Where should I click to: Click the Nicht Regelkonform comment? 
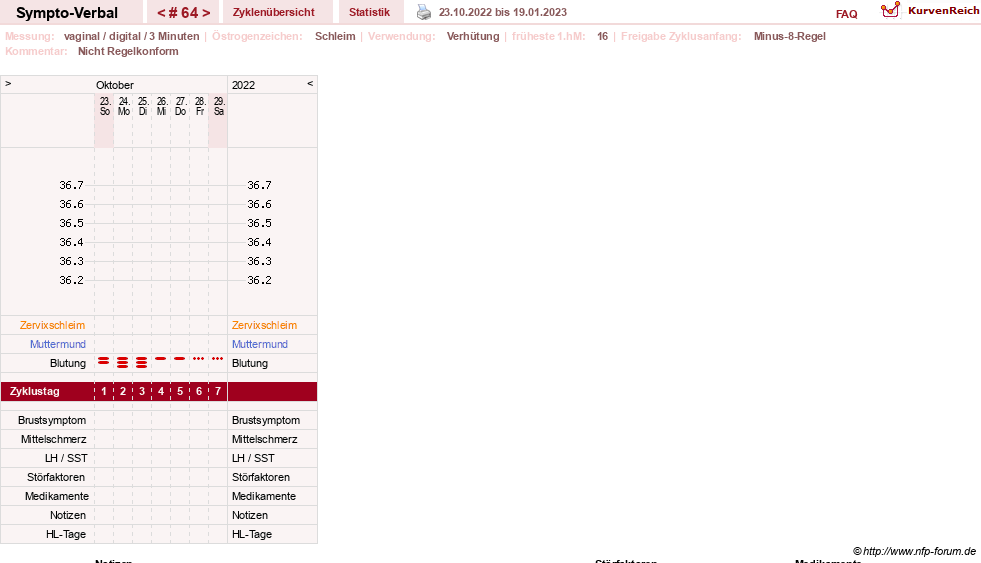coord(128,51)
